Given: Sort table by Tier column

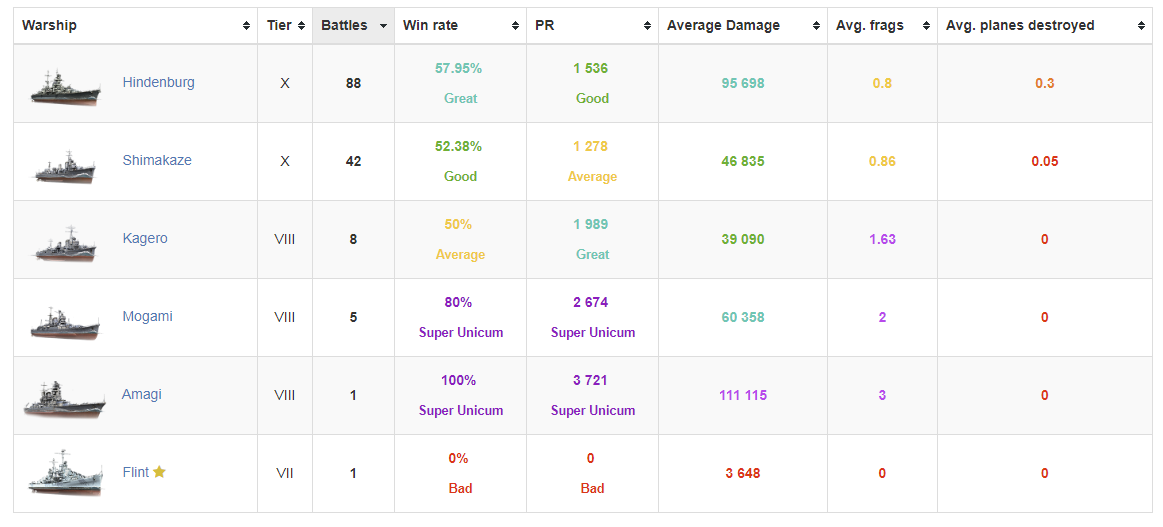Looking at the screenshot, I should tap(285, 25).
